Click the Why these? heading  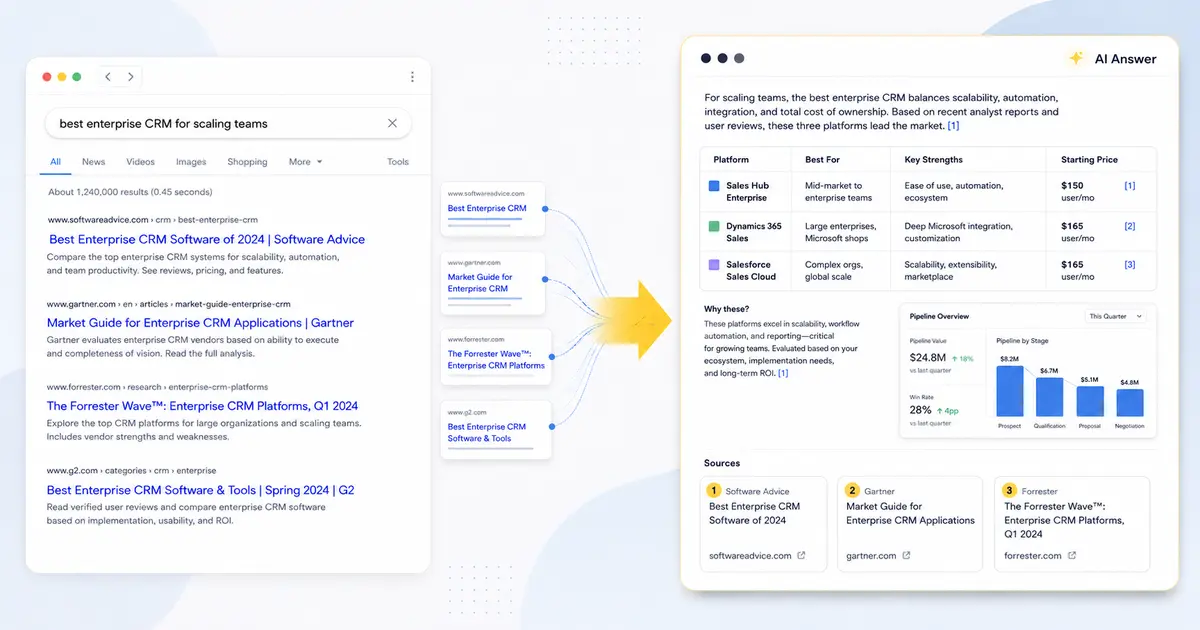click(x=726, y=309)
